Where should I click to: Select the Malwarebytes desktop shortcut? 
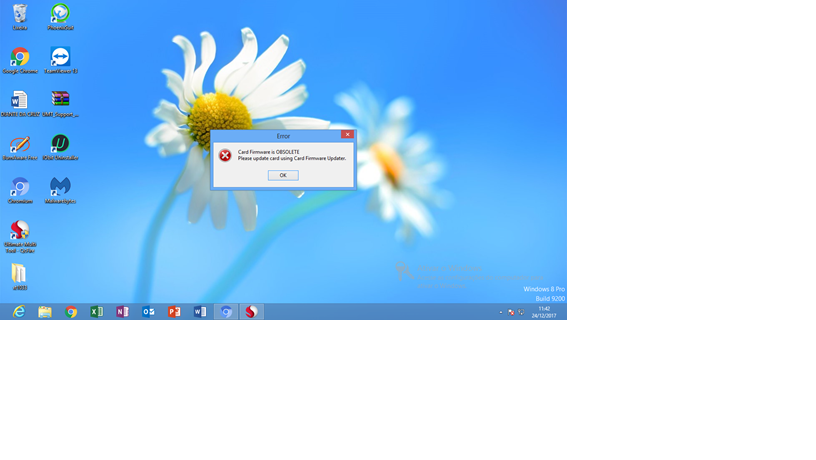click(x=60, y=190)
